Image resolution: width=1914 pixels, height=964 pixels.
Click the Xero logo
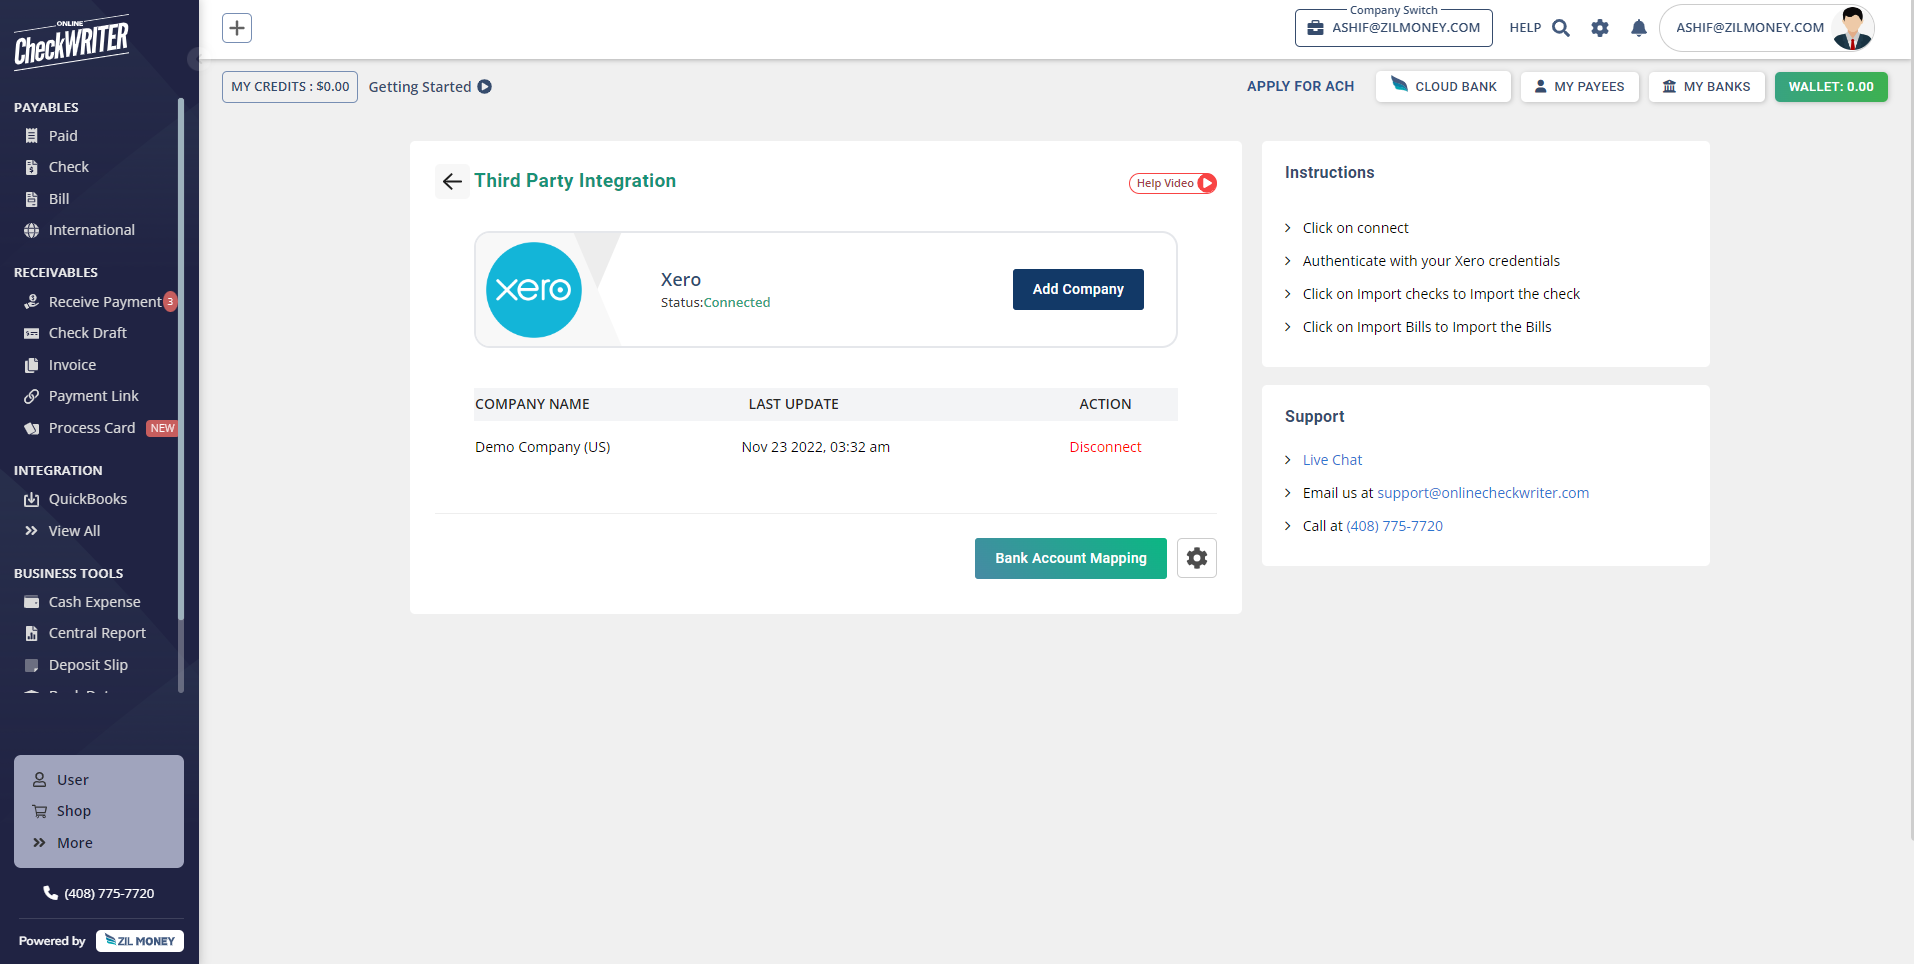click(534, 290)
